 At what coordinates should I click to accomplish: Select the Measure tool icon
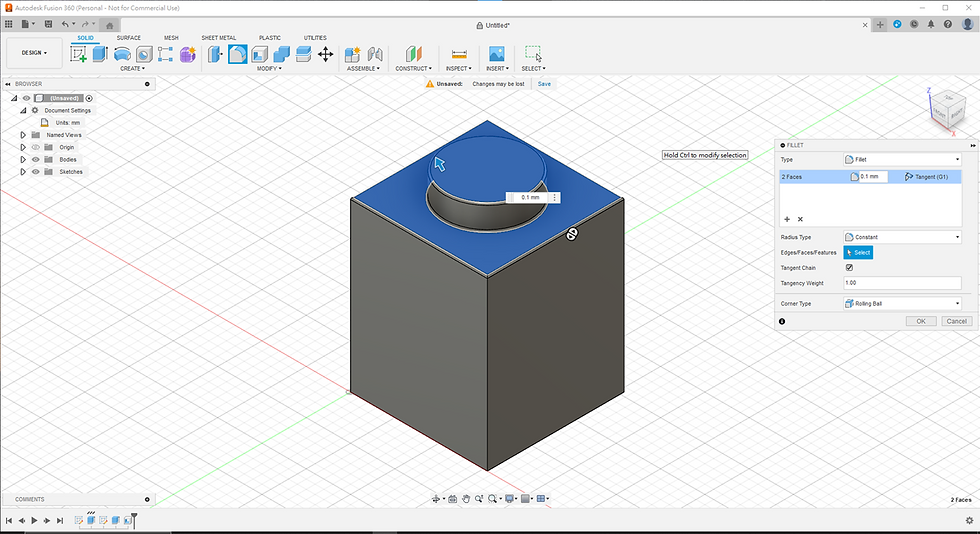(459, 54)
